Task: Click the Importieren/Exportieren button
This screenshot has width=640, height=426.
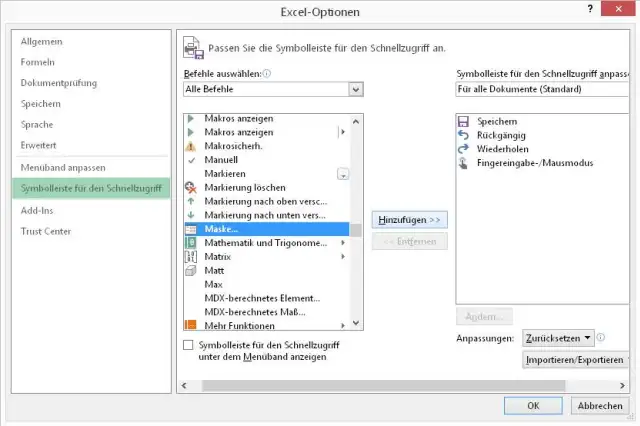Action: point(575,360)
